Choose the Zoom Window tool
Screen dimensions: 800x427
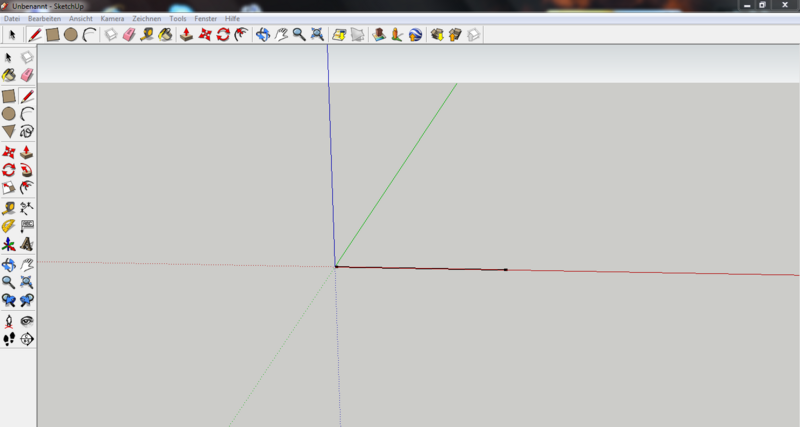point(27,283)
